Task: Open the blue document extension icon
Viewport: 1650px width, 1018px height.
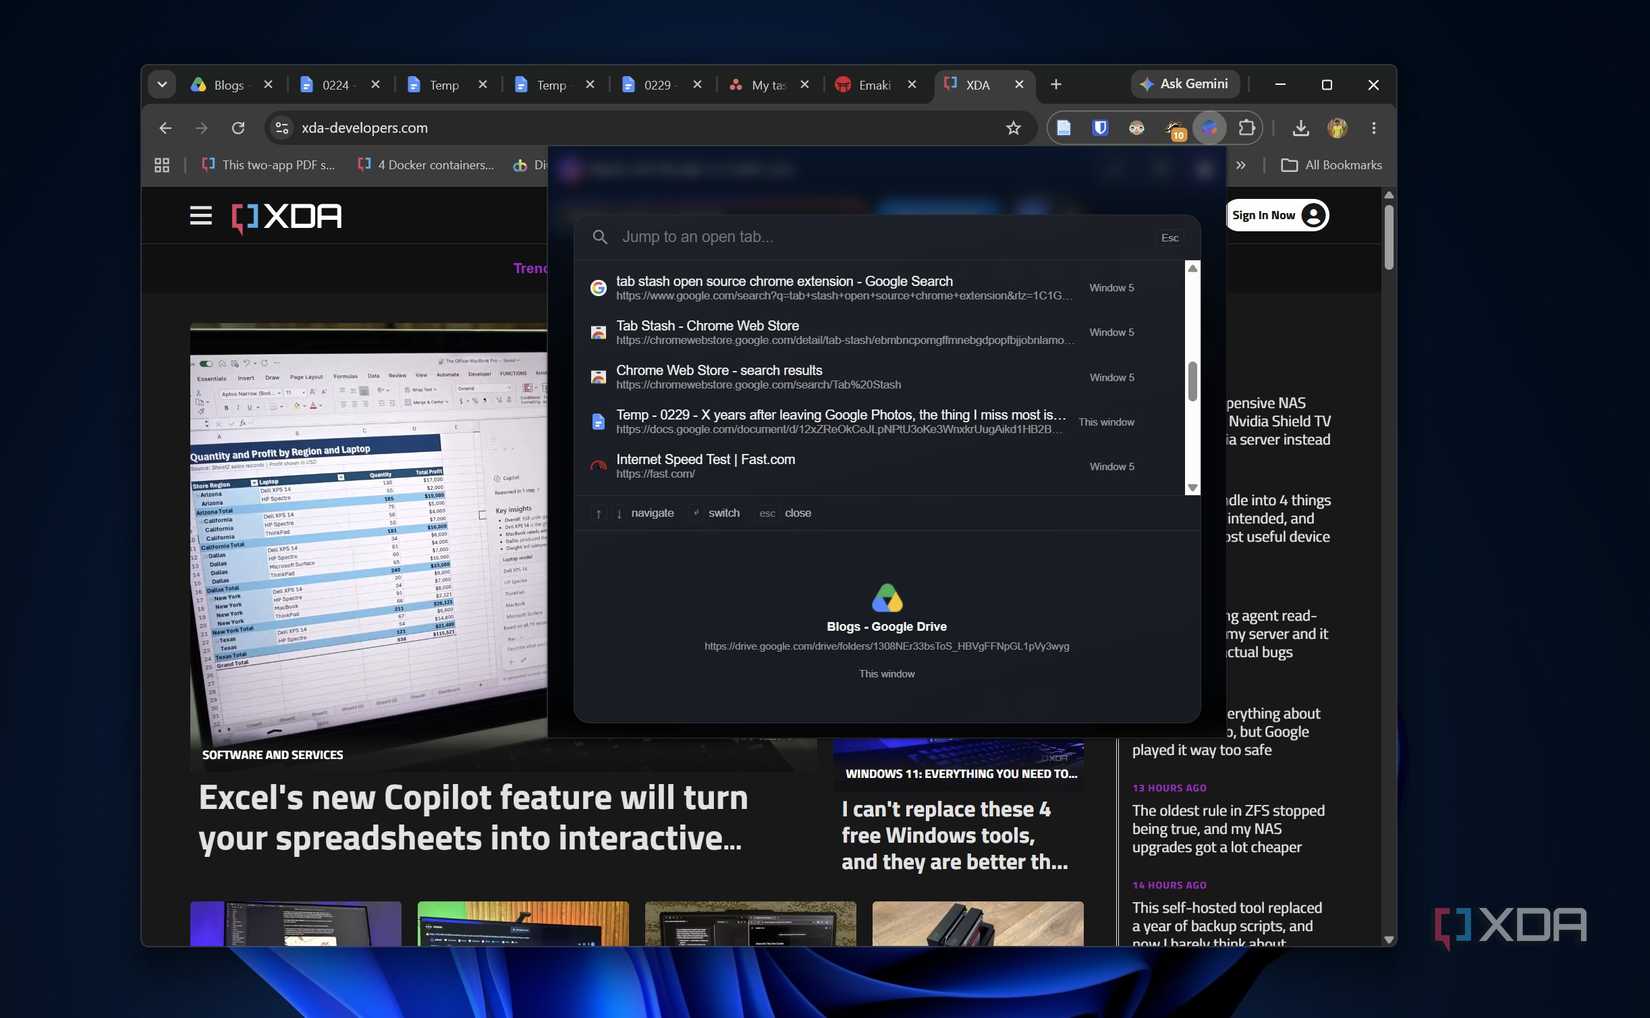Action: click(x=1064, y=128)
